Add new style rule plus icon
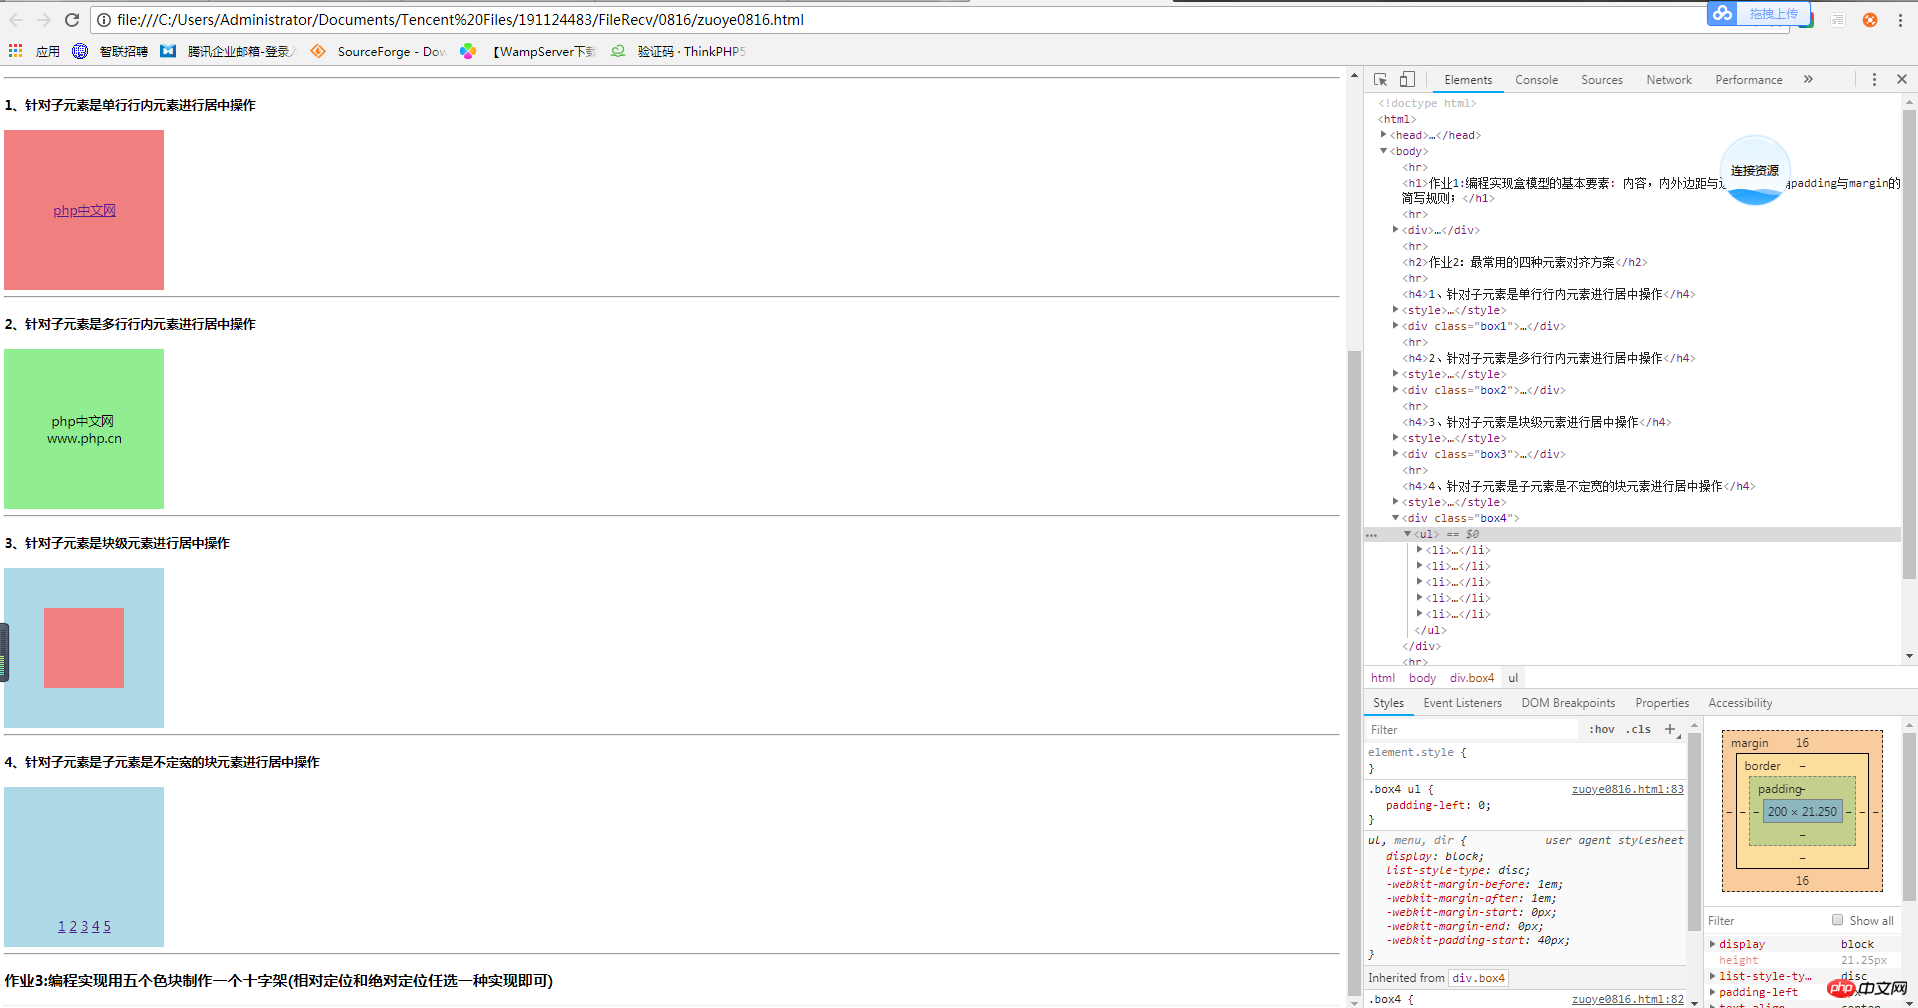The height and width of the screenshot is (1008, 1918). coord(1670,729)
